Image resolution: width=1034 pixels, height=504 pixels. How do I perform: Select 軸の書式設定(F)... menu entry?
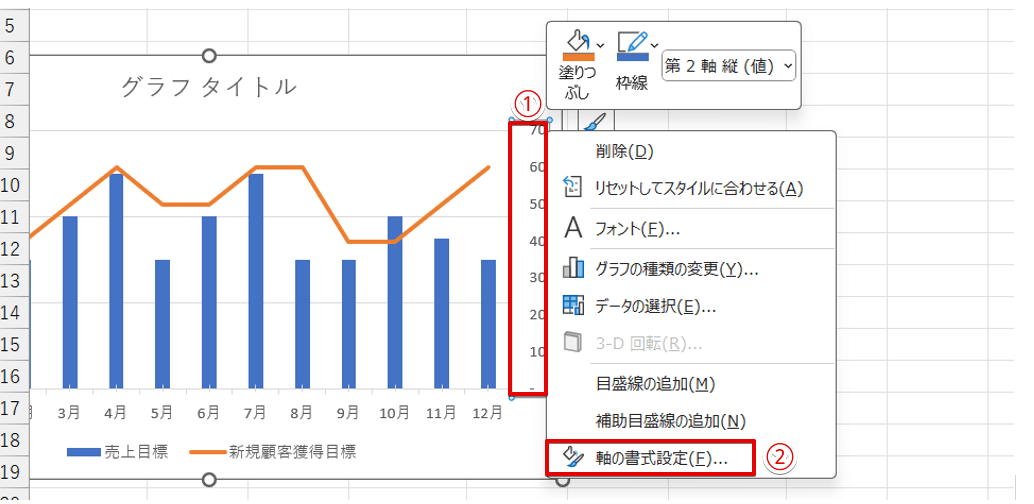point(660,458)
